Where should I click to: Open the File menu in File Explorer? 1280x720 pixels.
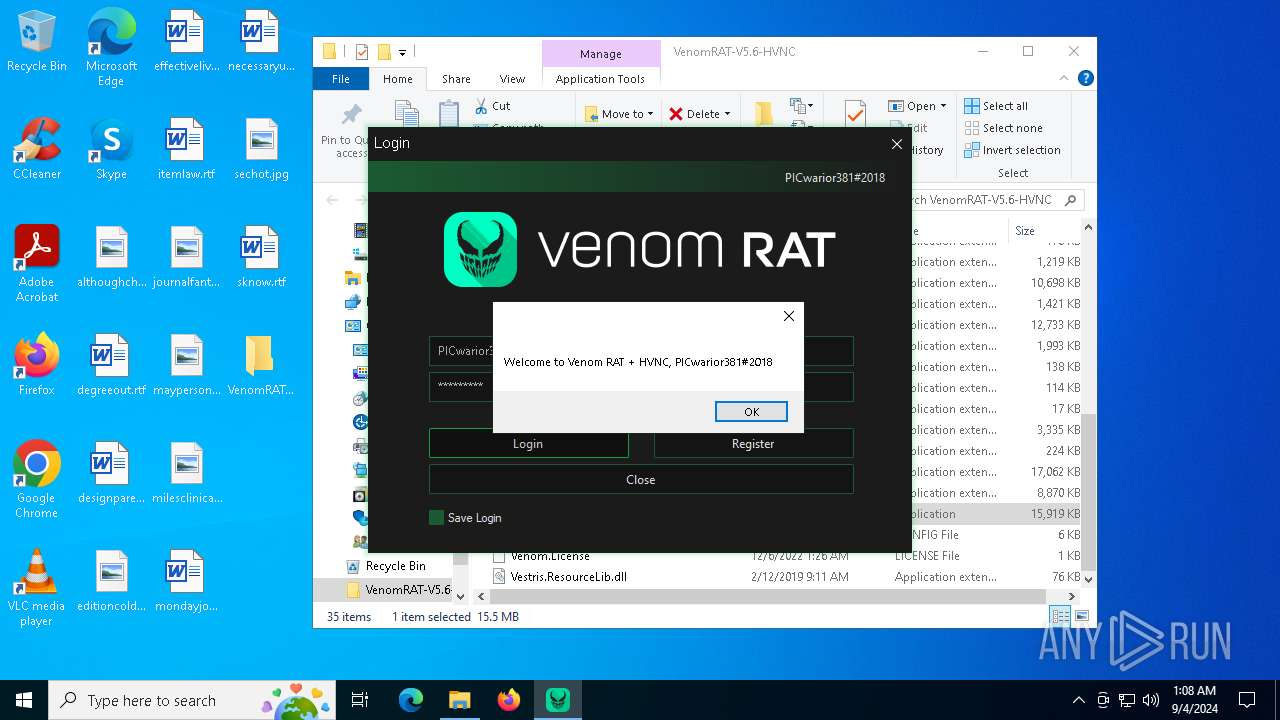[x=341, y=79]
